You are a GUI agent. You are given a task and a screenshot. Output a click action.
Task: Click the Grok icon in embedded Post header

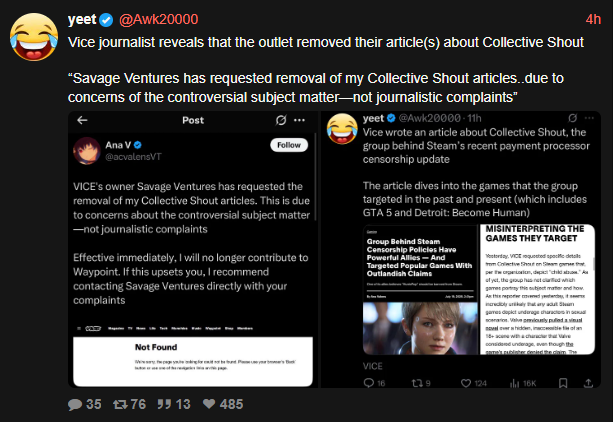[x=281, y=120]
